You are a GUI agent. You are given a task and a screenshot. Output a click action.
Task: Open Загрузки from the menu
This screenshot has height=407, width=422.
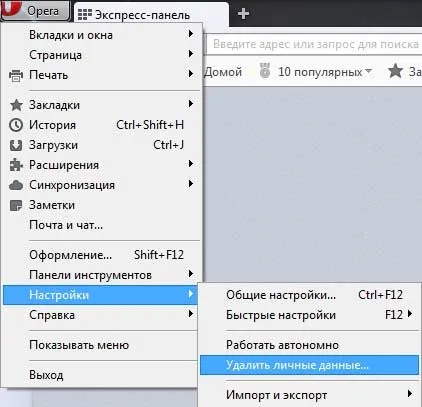point(102,145)
